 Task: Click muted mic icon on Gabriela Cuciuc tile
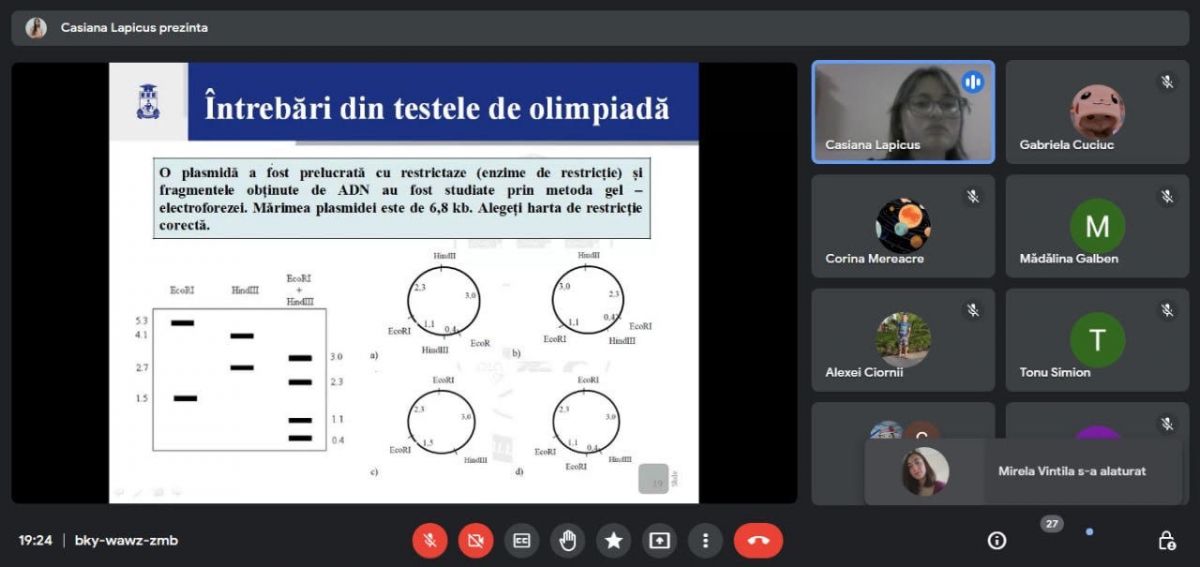pyautogui.click(x=1166, y=83)
